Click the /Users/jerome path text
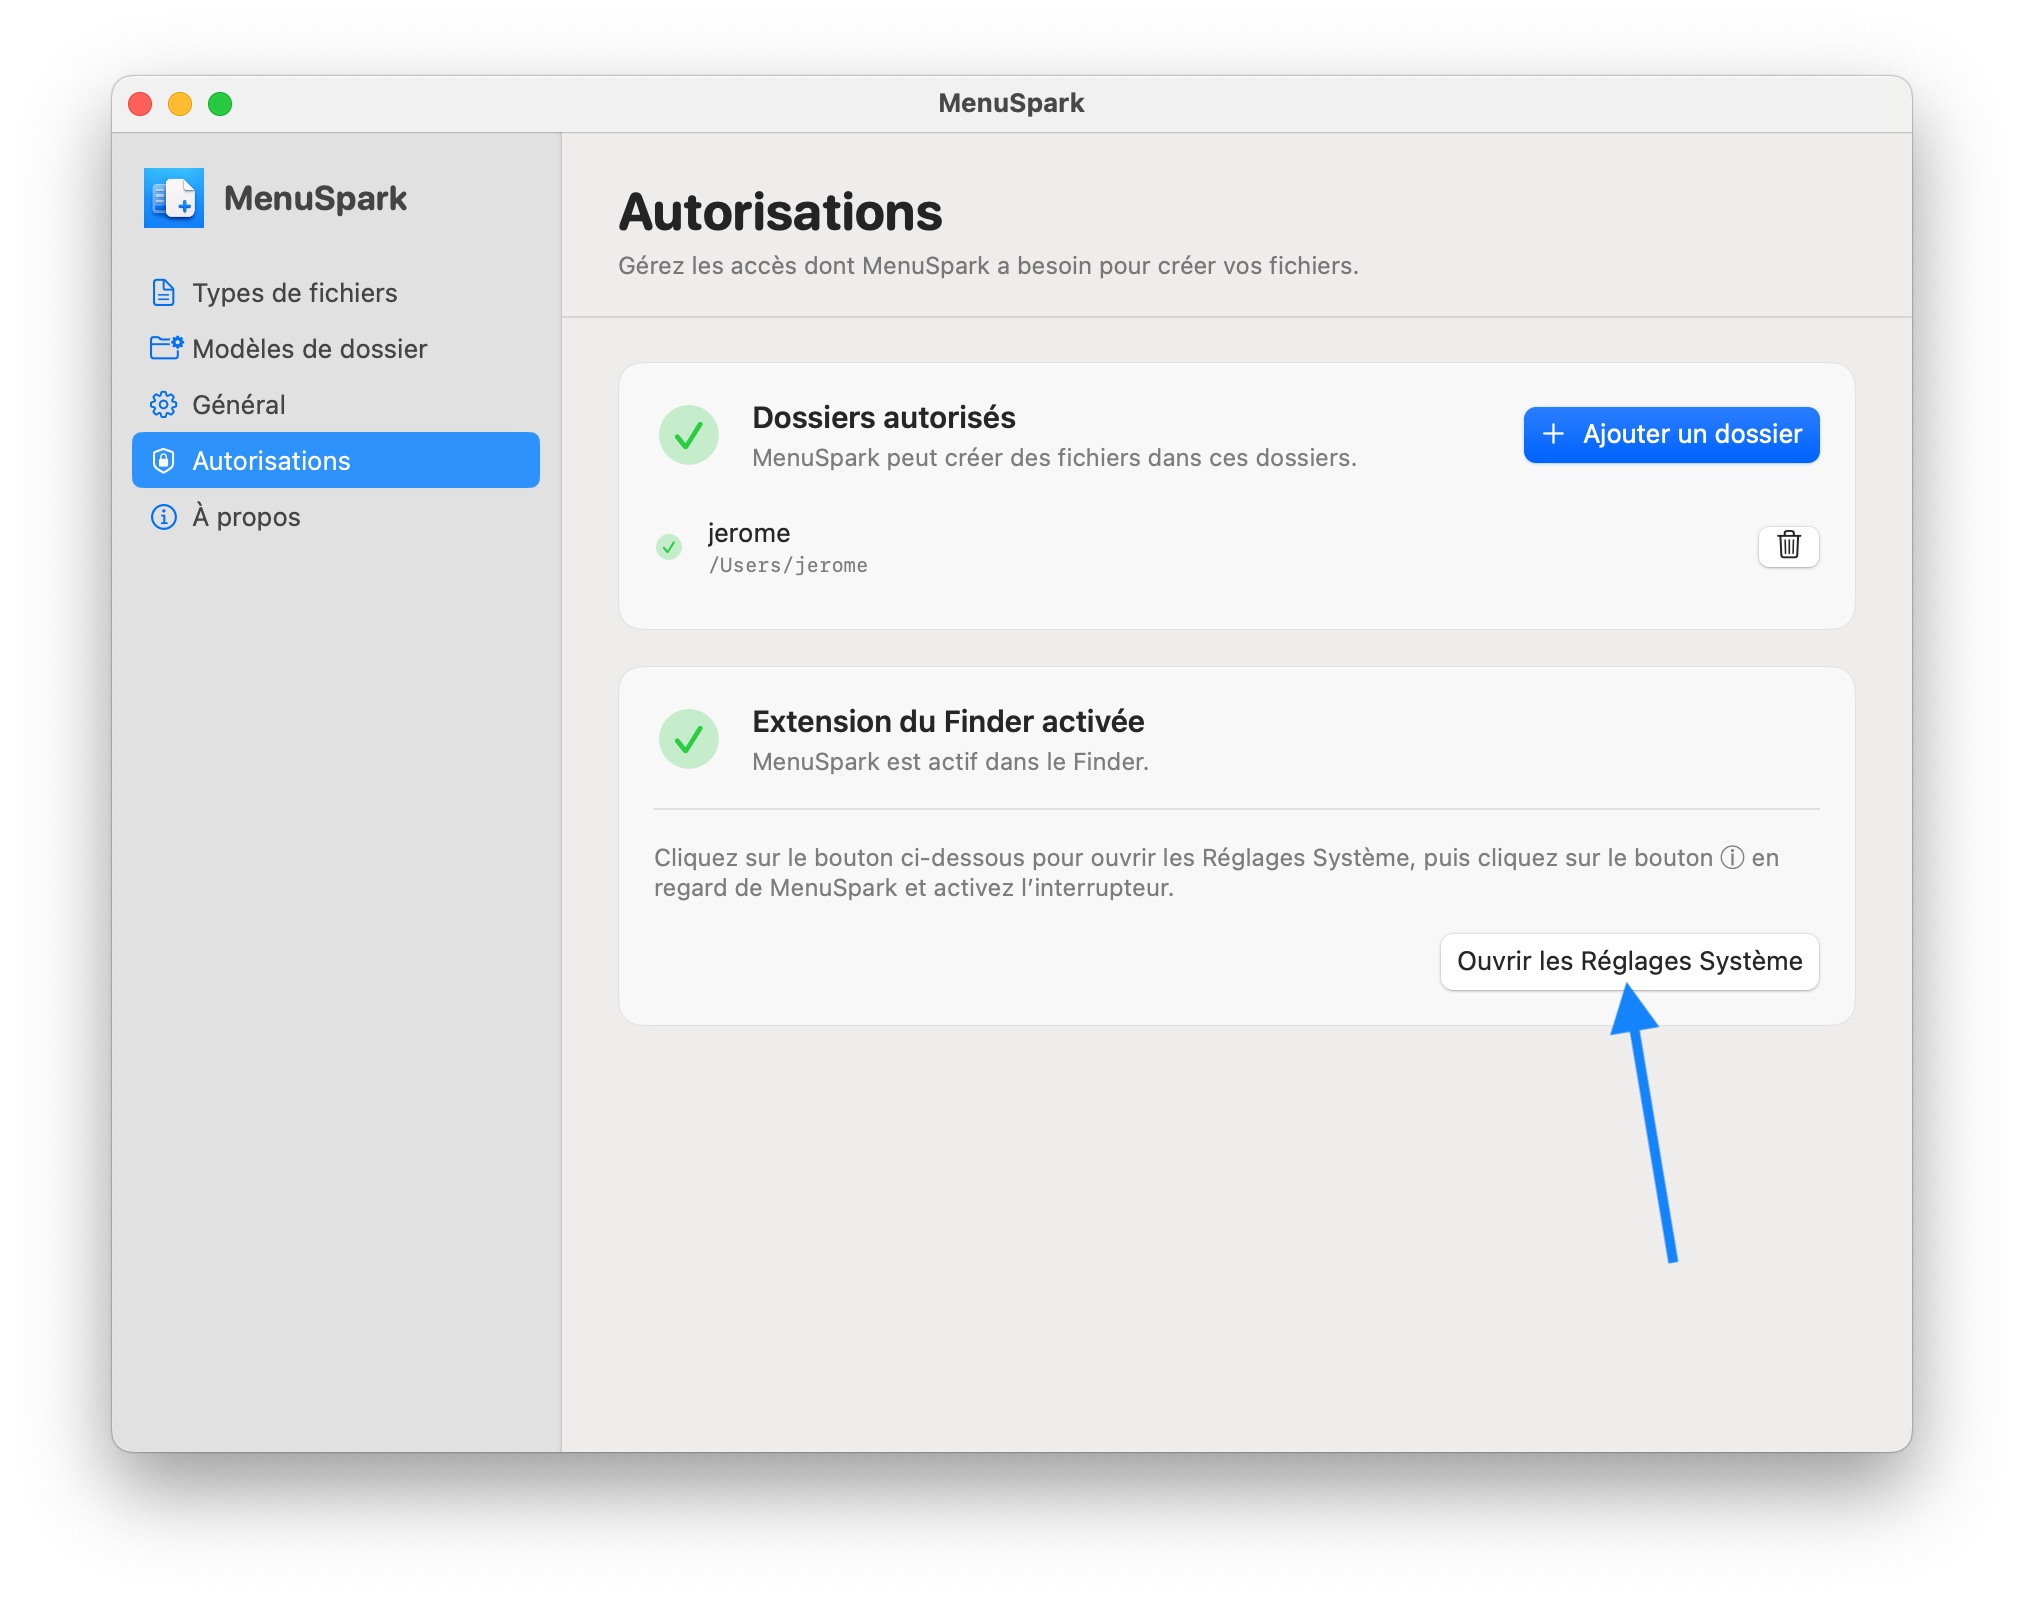The image size is (2024, 1600). click(788, 565)
